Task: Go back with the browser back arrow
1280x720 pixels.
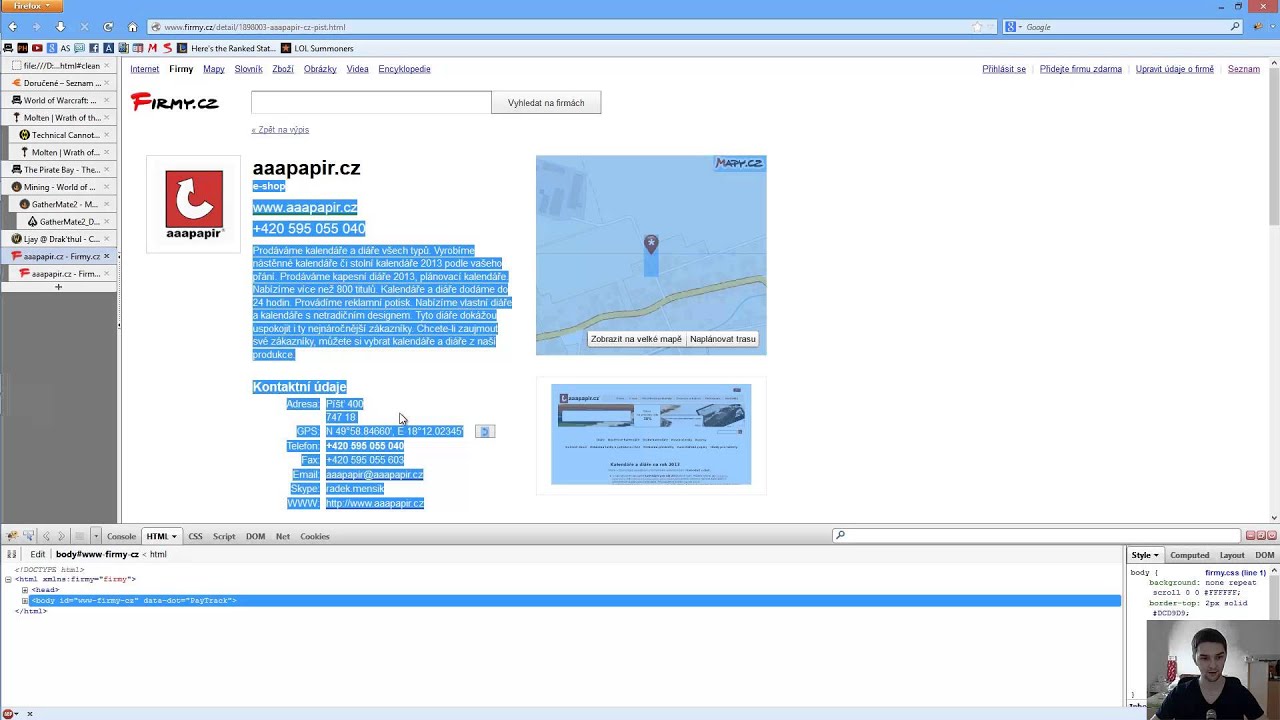Action: pos(13,27)
